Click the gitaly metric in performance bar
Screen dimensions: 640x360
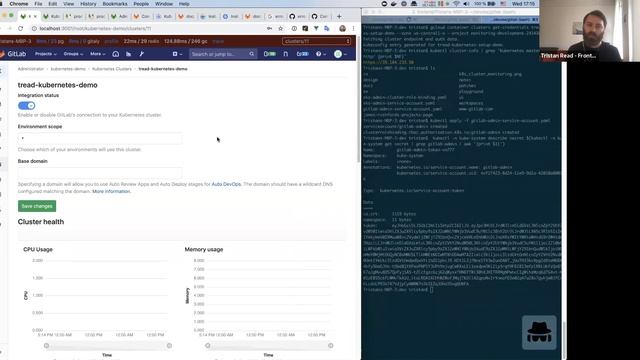click(84, 41)
